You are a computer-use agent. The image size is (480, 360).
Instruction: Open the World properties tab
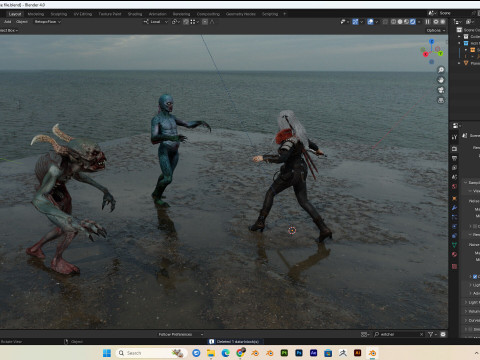click(x=454, y=186)
